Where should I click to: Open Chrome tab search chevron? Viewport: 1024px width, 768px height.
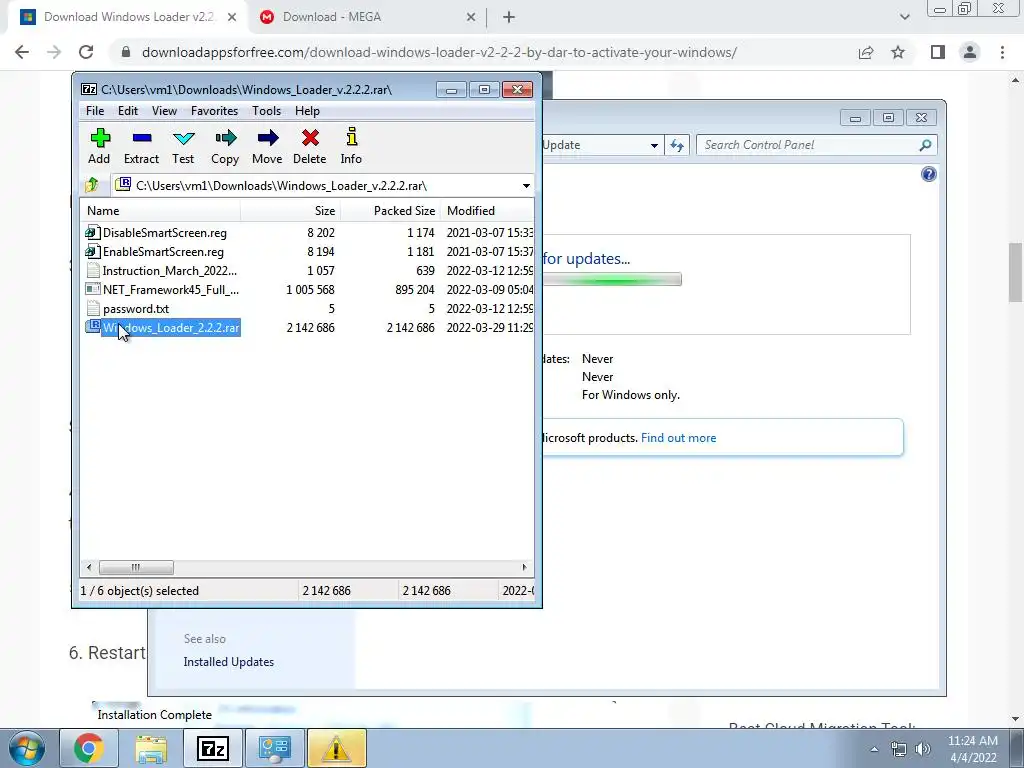click(904, 17)
